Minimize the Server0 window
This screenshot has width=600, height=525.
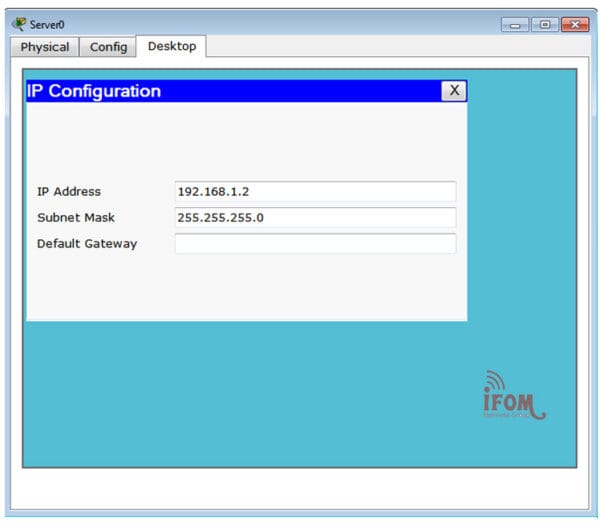pos(516,24)
